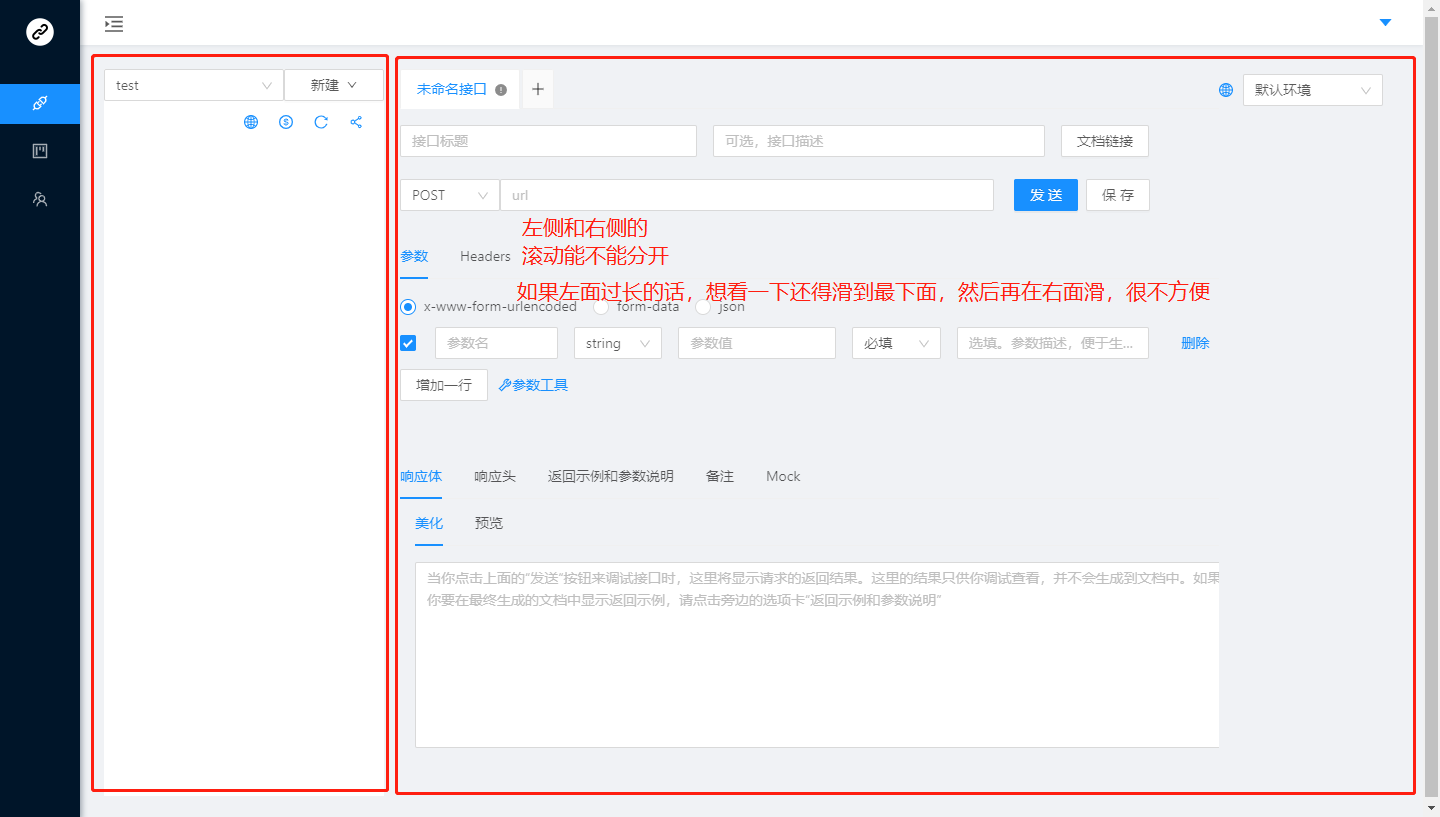This screenshot has height=817, width=1440.
Task: Uncheck the parameter row checkbox
Action: click(408, 343)
